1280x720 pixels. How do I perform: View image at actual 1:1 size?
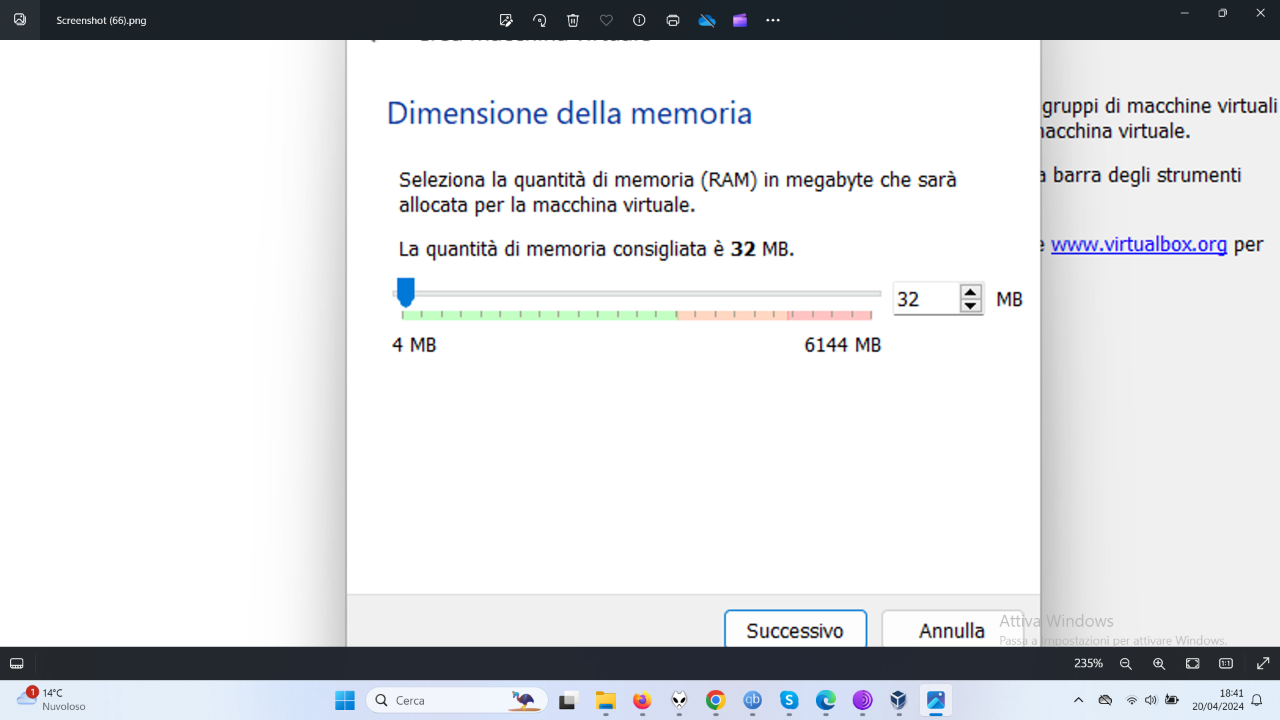point(1226,664)
